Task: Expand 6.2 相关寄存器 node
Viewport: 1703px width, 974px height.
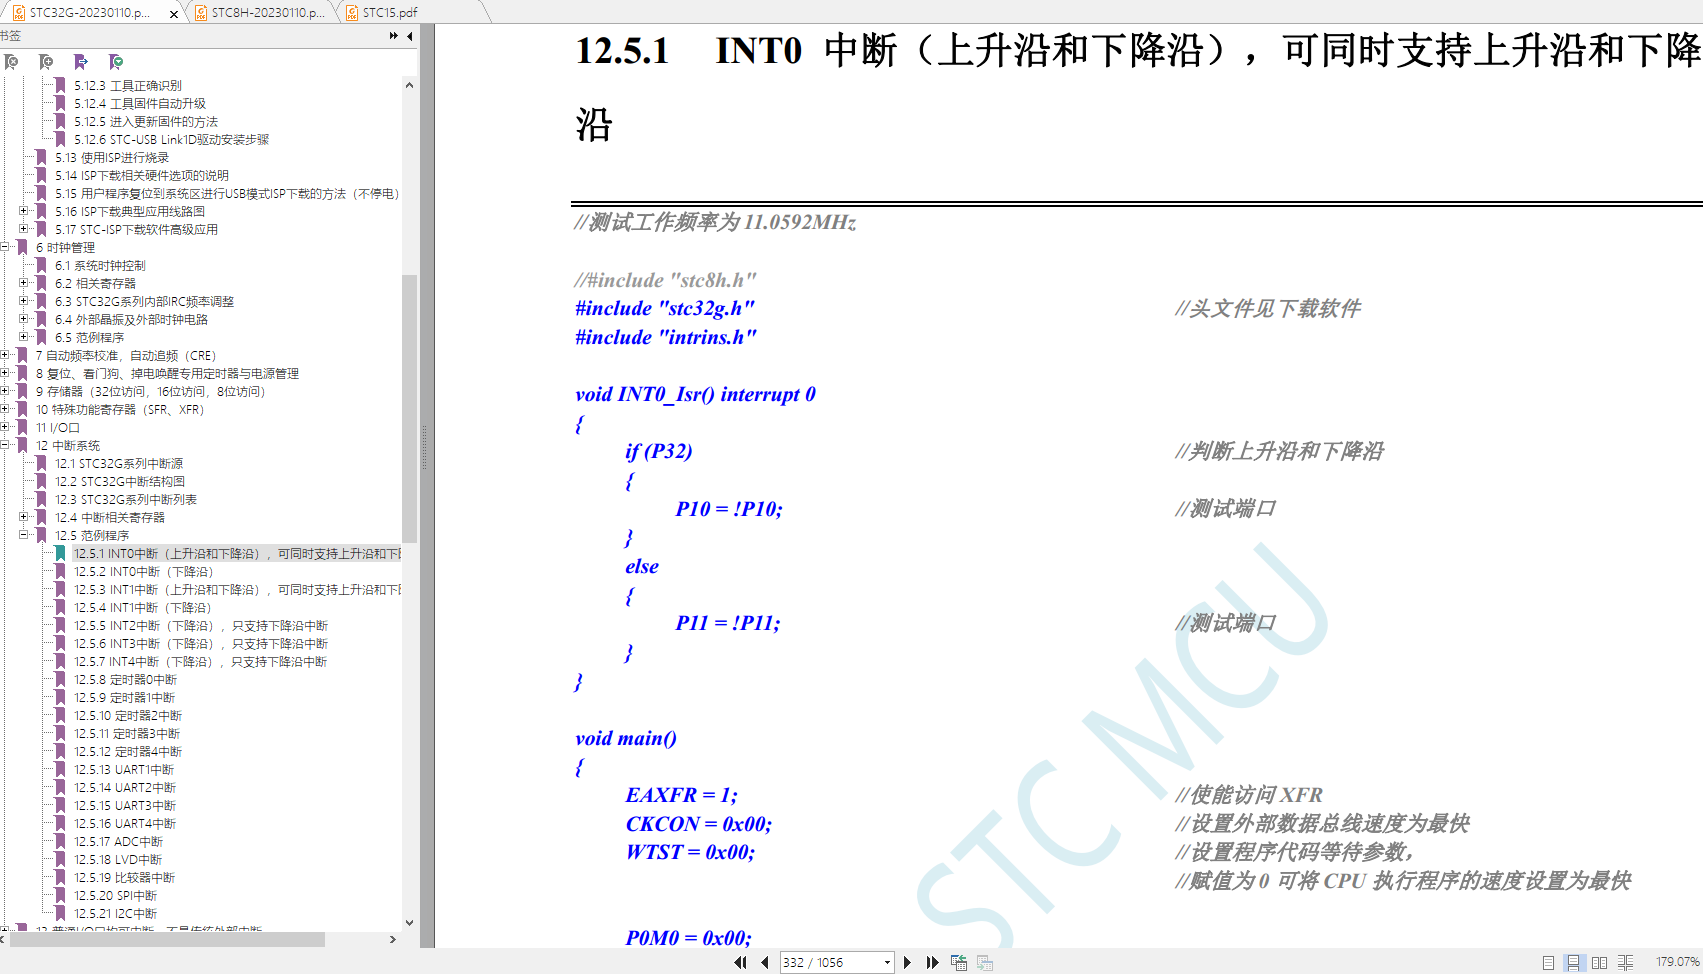Action: (x=24, y=283)
